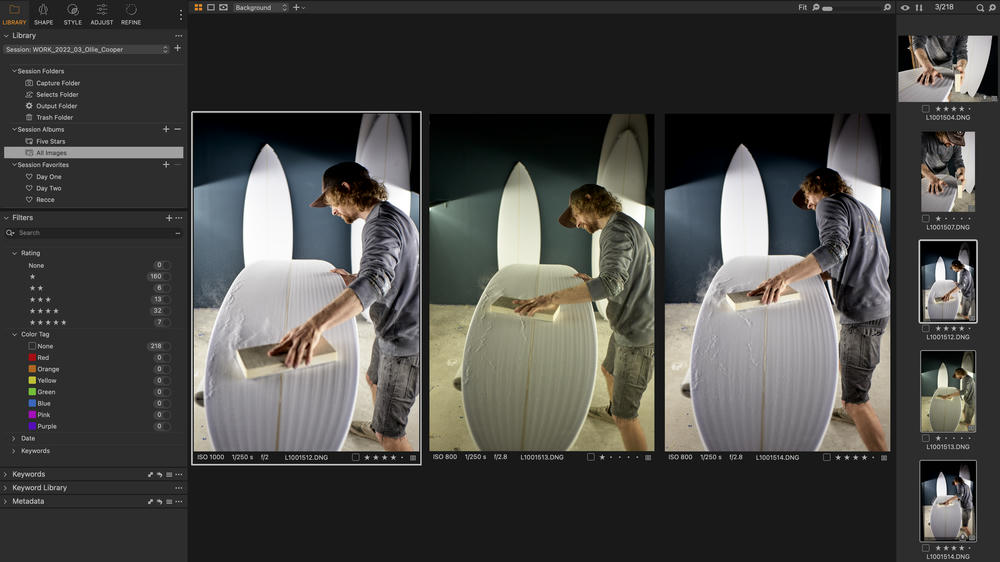Image resolution: width=1000 pixels, height=562 pixels.
Task: Tick the color tag checkbox under L1001512.DNG in viewer
Action: point(356,457)
